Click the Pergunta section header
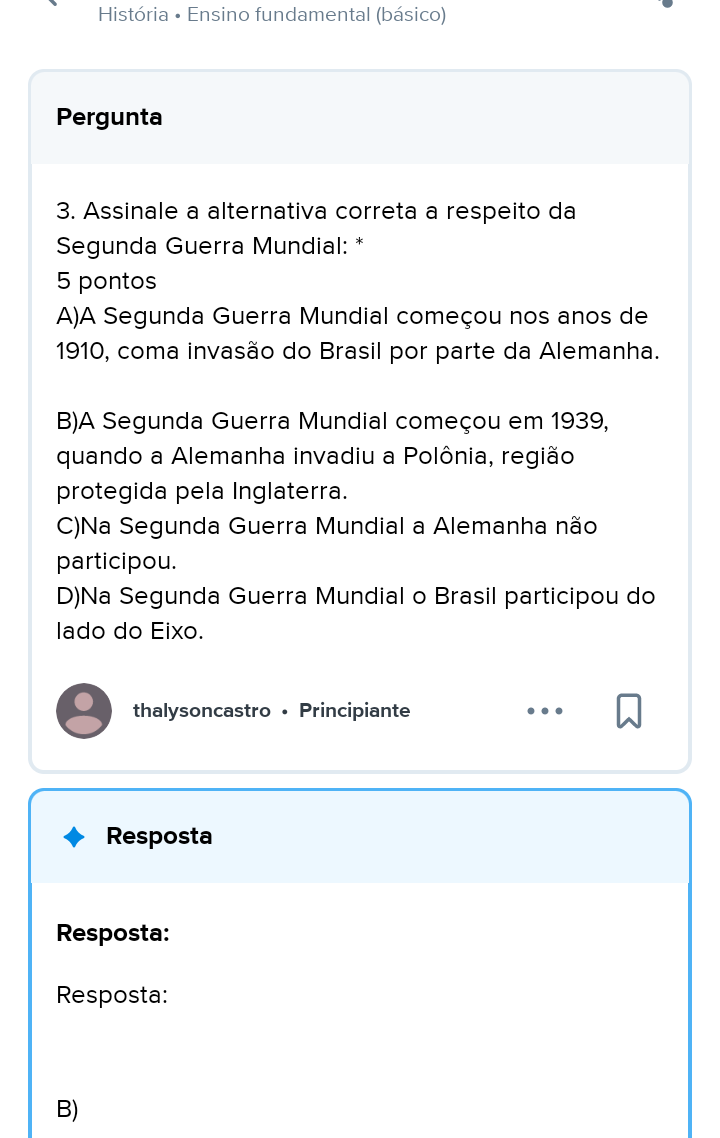720x1138 pixels. pyautogui.click(x=110, y=117)
